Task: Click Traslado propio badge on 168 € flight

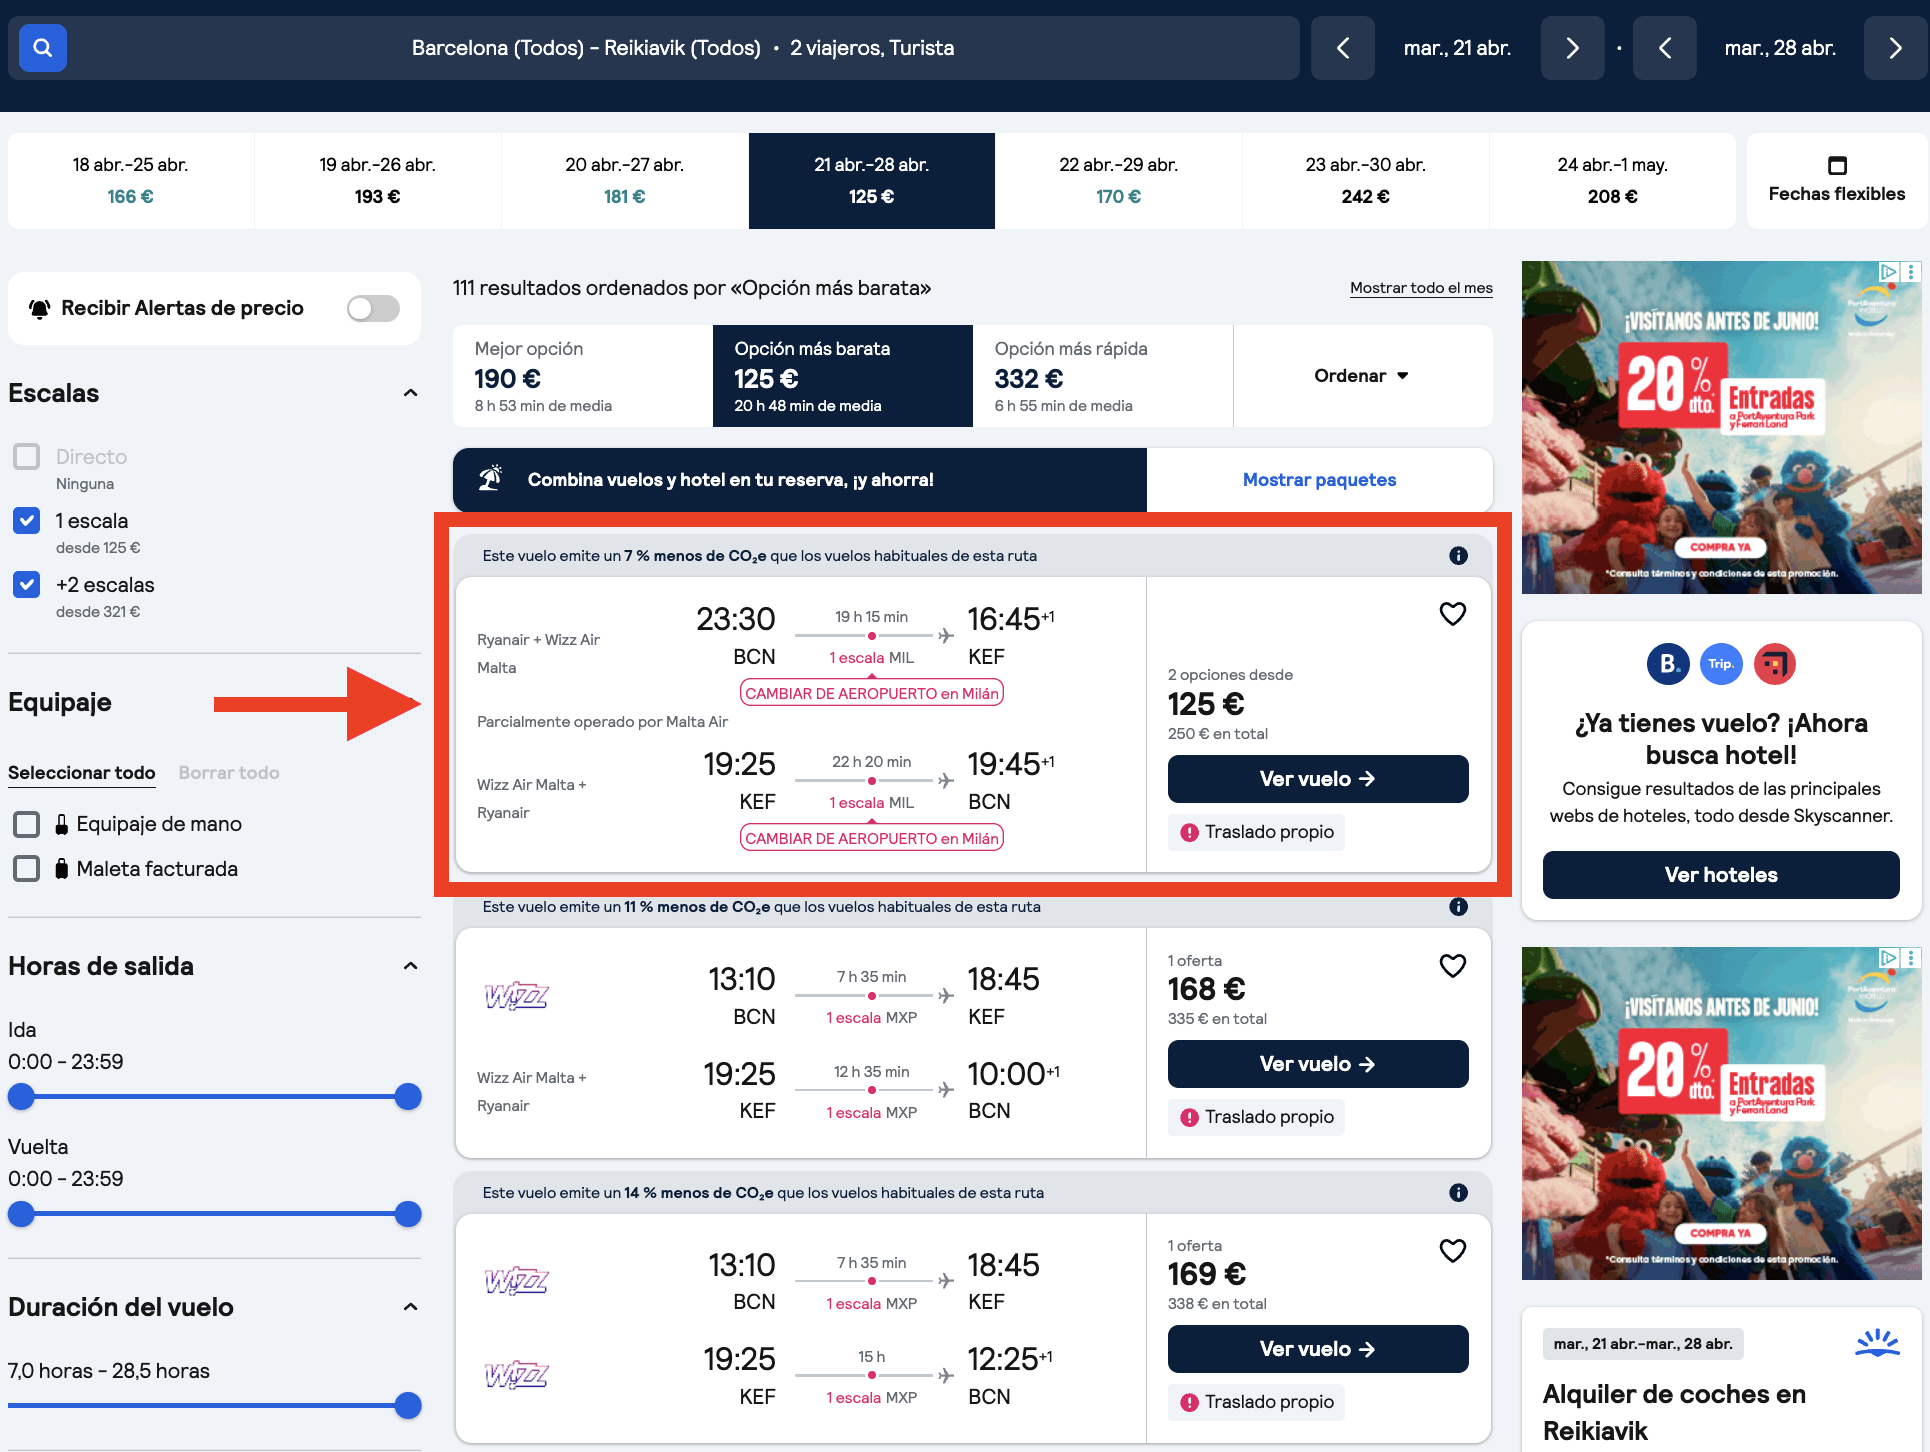Action: 1256,1117
